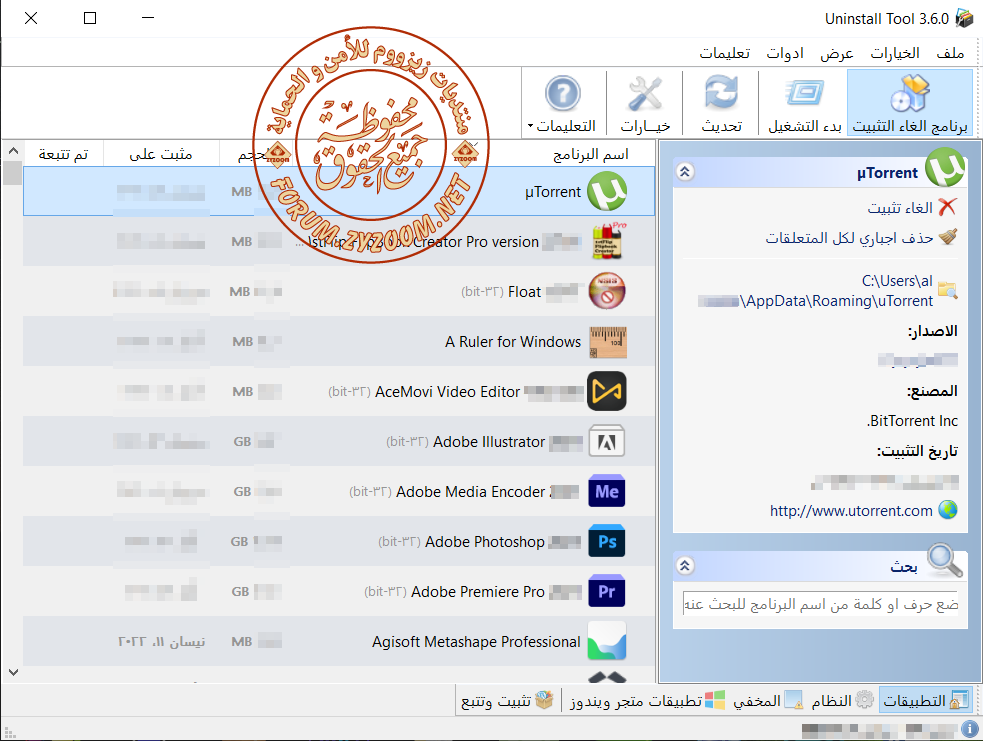This screenshot has height=741, width=983.
Task: Select the Adobe Premiere Pro icon
Action: point(607,591)
